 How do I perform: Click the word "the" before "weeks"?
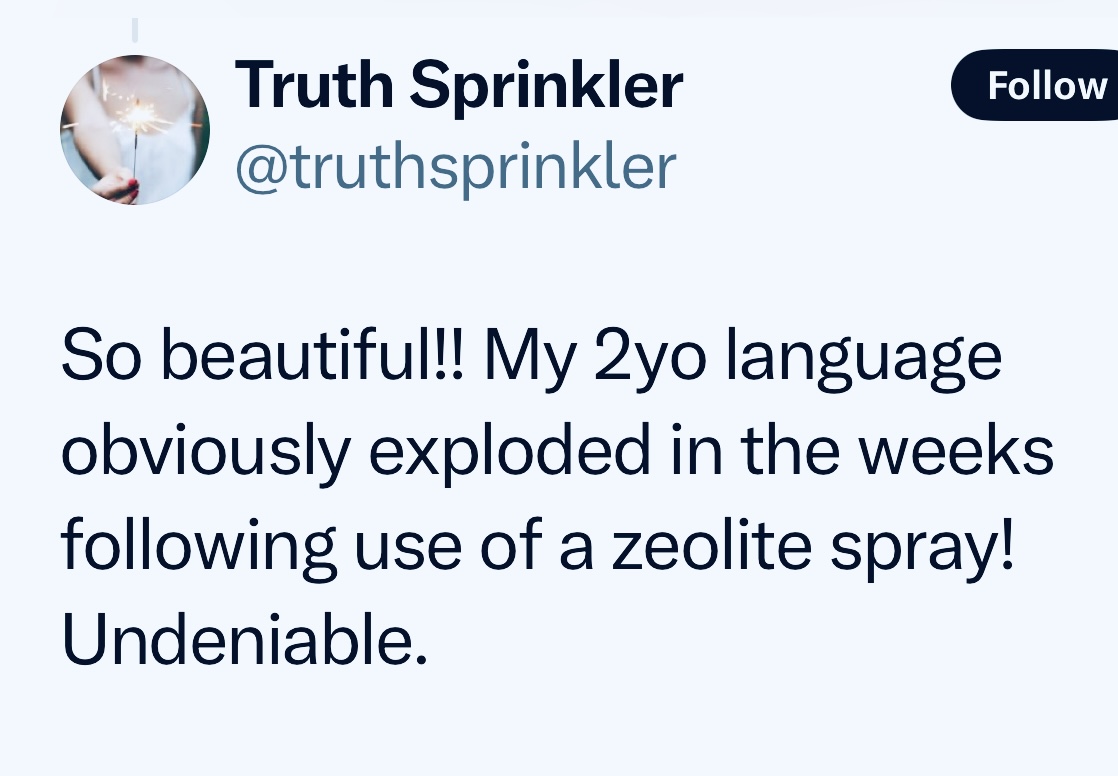(x=797, y=452)
